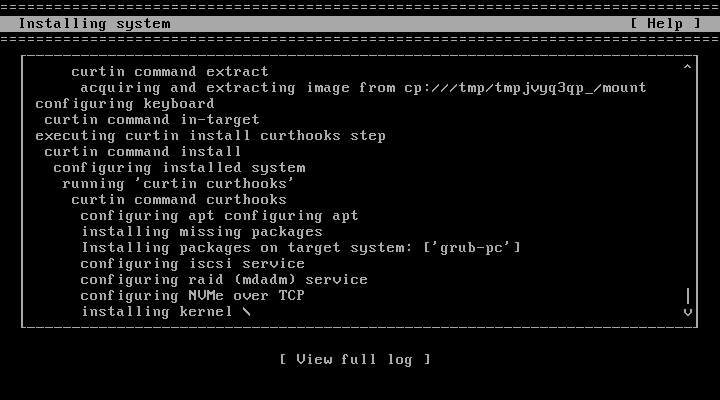Select the grub-pc package installation log line
The width and height of the screenshot is (720, 400).
300,248
